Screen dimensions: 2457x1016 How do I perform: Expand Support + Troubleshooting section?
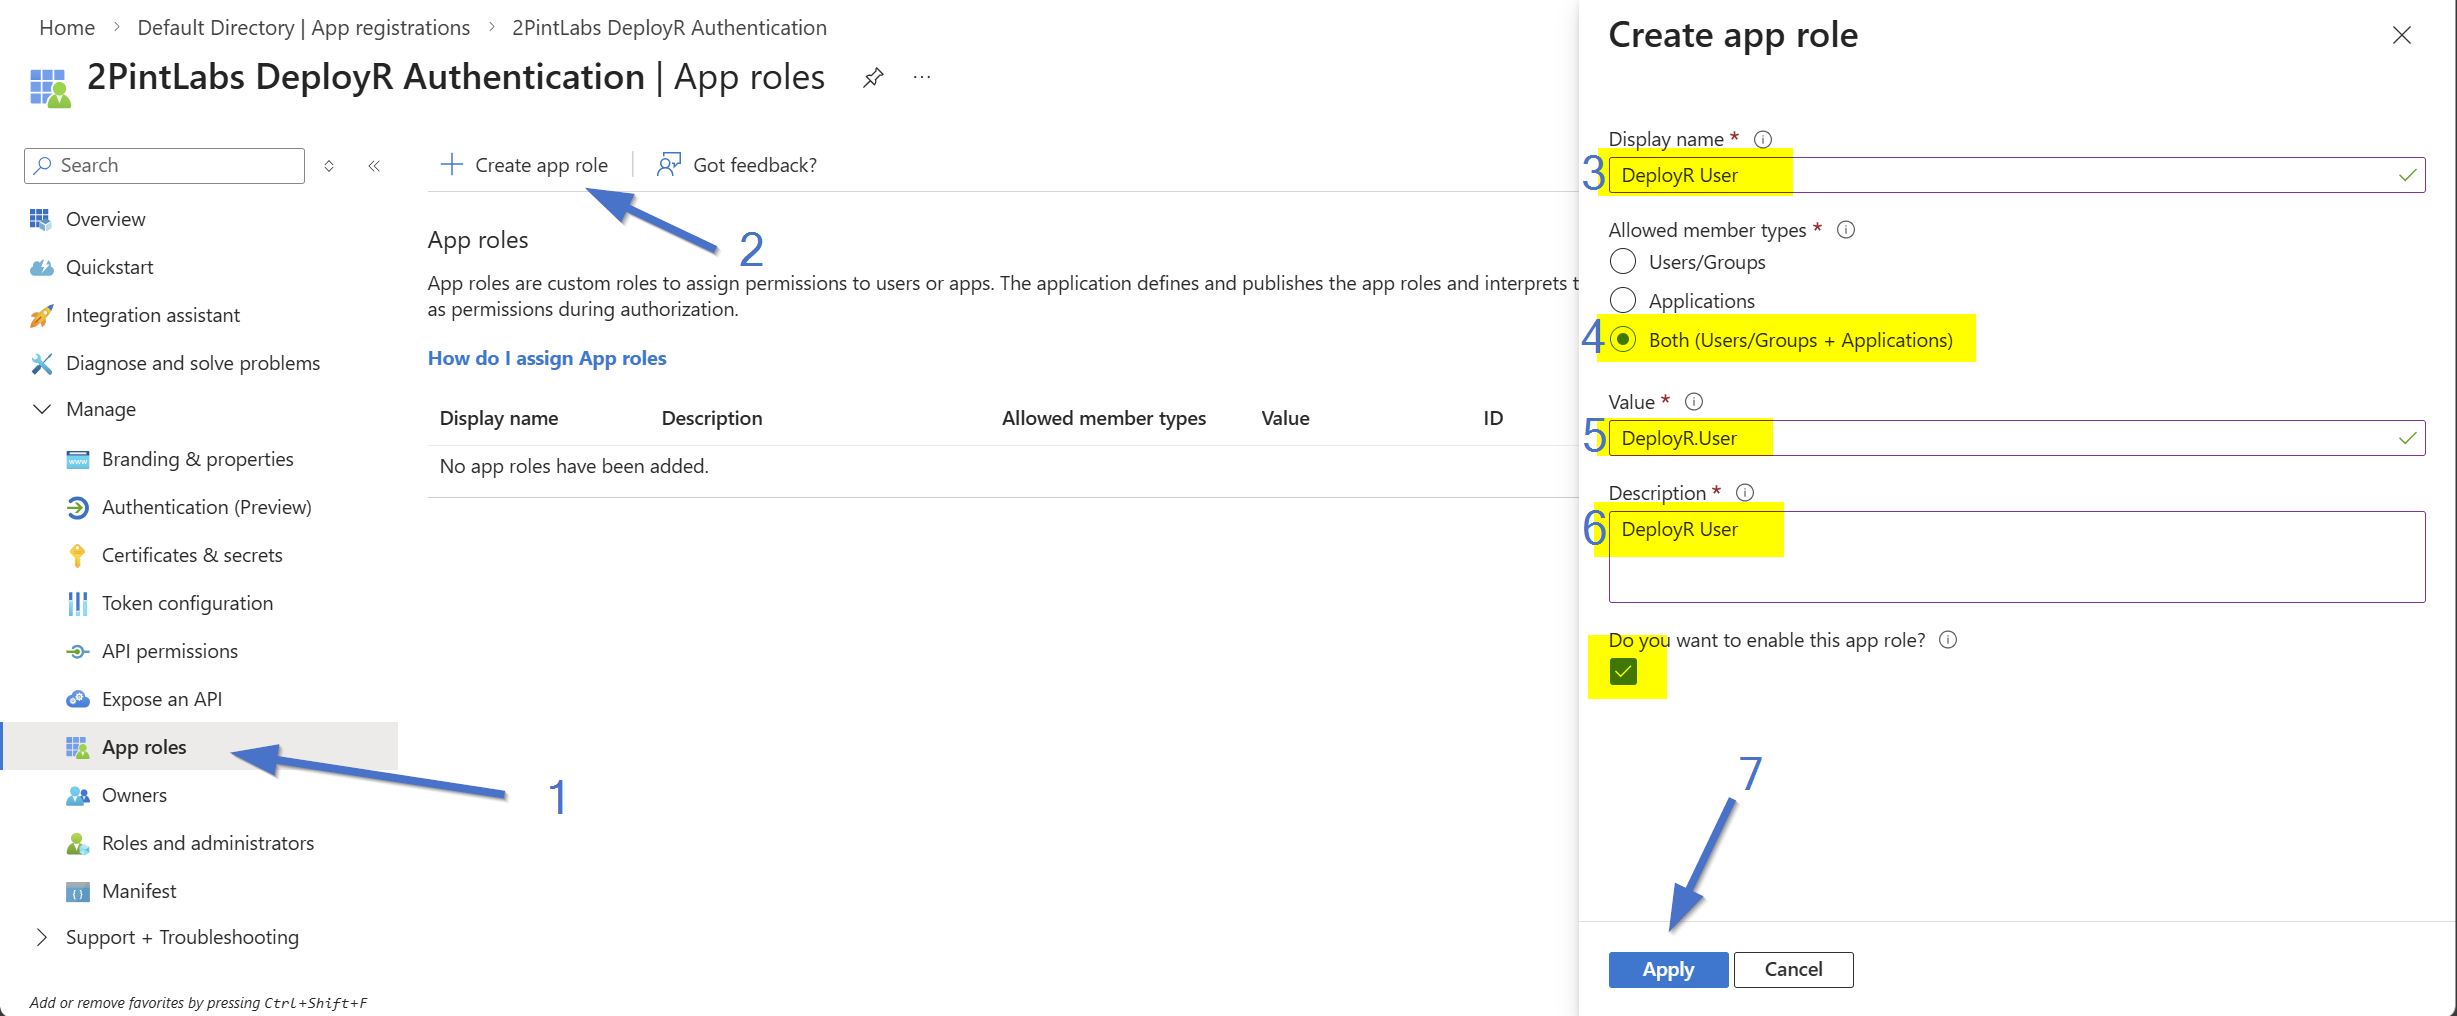(x=42, y=937)
